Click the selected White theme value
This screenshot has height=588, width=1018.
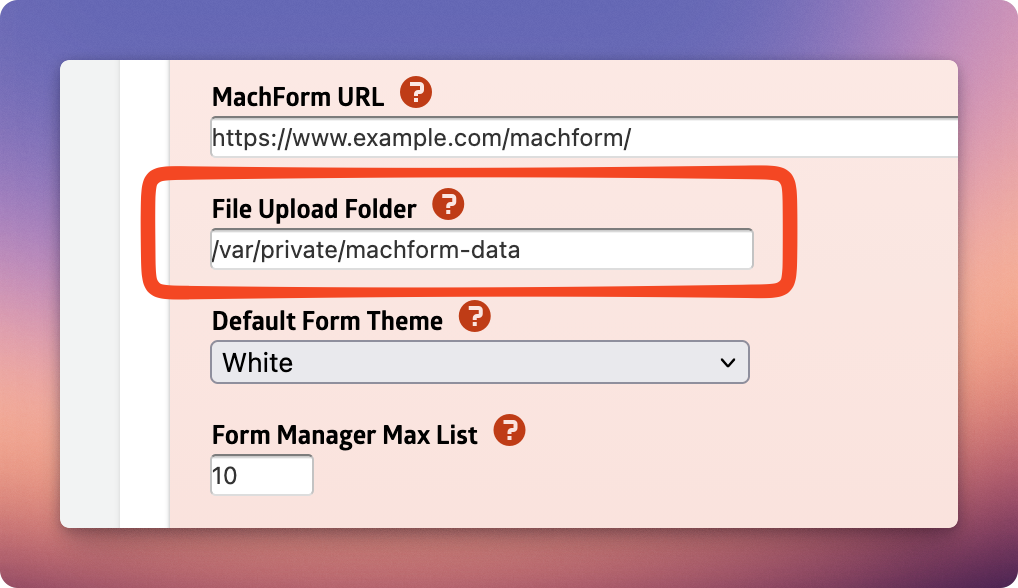click(x=257, y=363)
